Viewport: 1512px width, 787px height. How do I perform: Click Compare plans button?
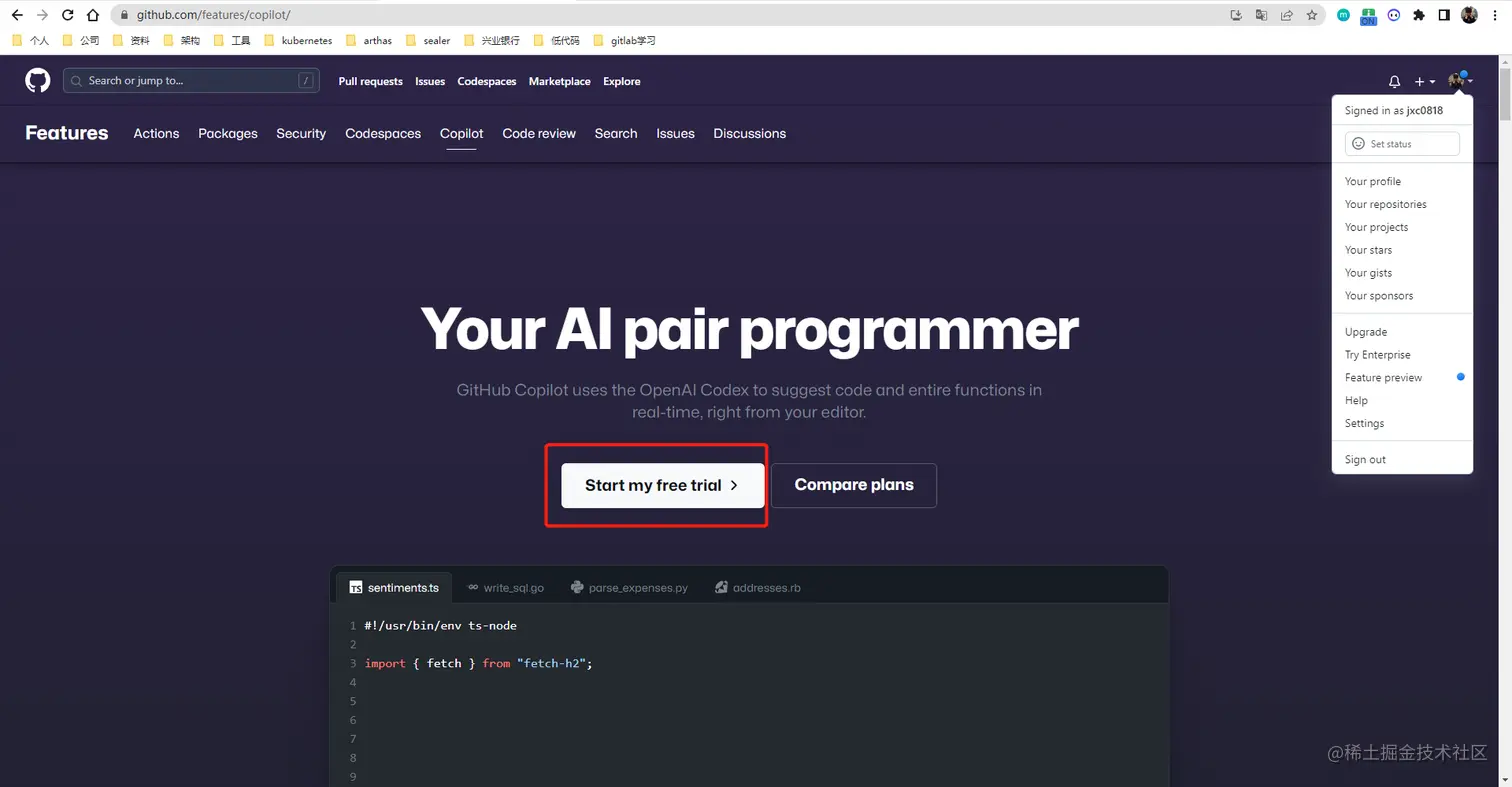[x=854, y=485]
